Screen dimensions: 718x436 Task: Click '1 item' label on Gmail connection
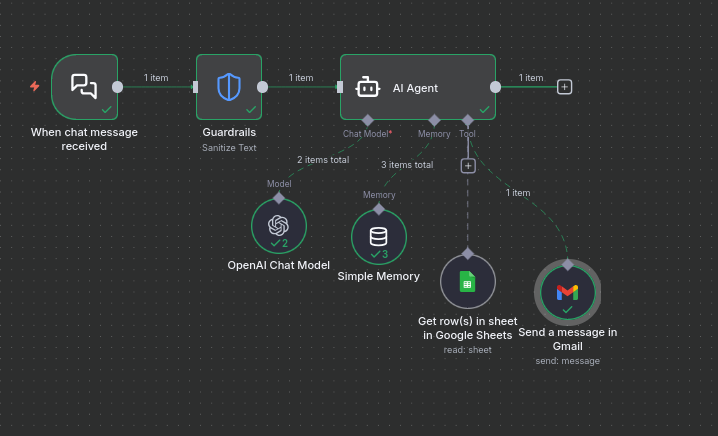tap(518, 193)
